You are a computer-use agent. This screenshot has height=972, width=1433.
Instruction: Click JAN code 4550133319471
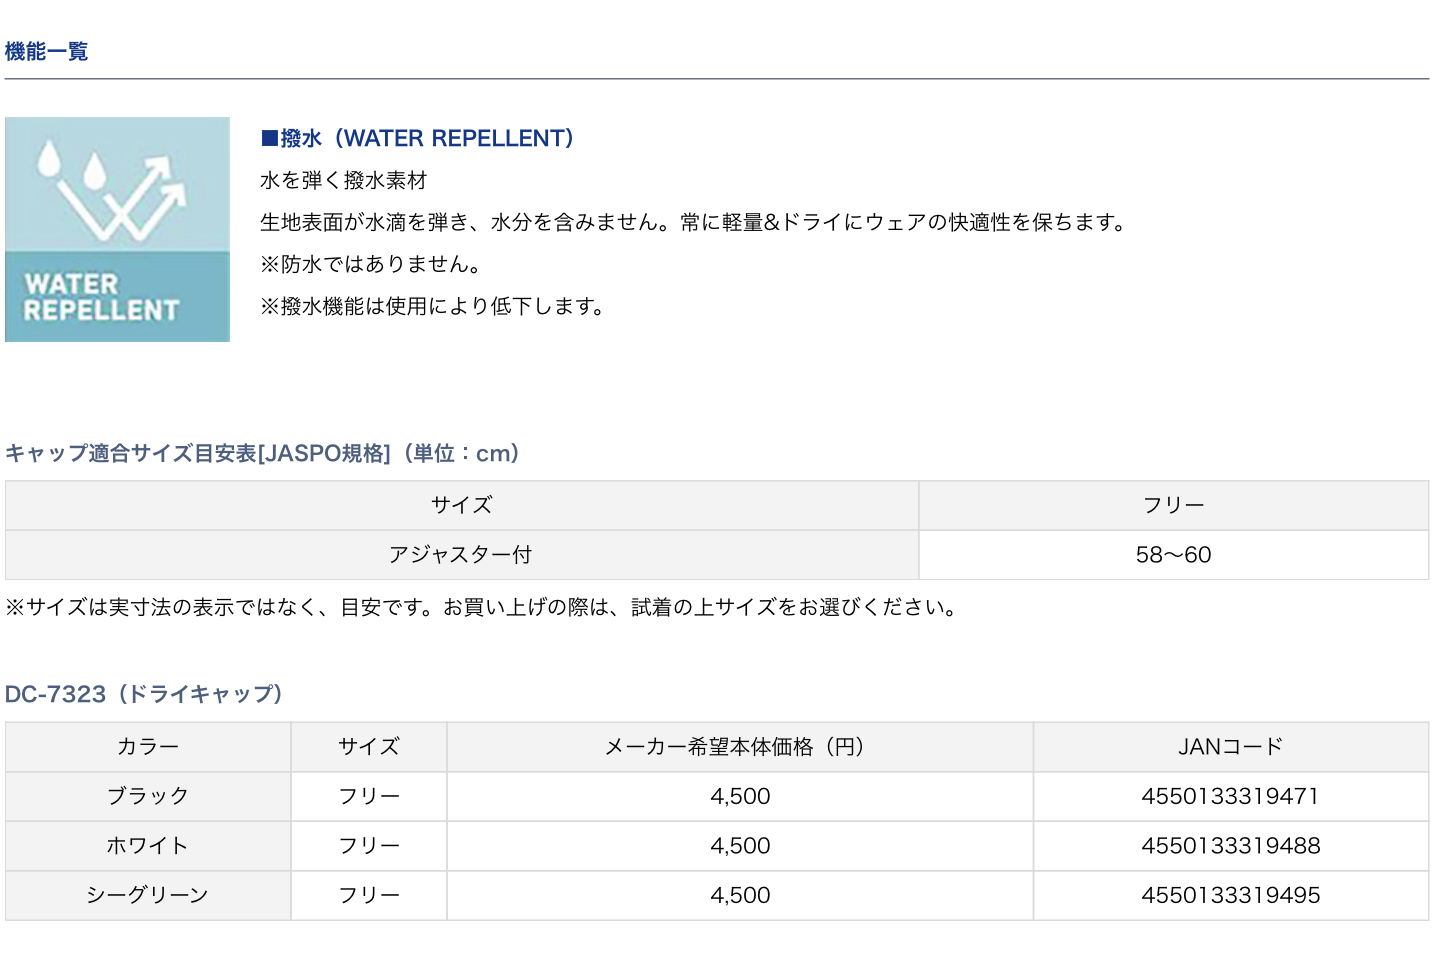pos(1230,796)
